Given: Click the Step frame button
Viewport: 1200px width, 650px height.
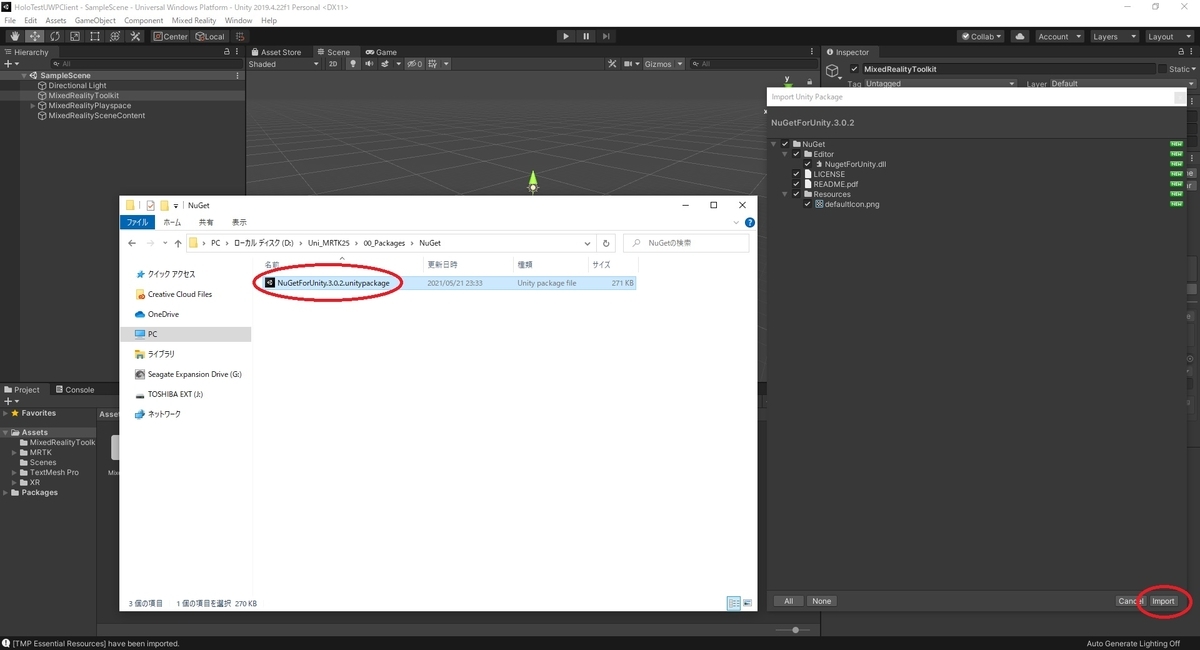Looking at the screenshot, I should 606,36.
